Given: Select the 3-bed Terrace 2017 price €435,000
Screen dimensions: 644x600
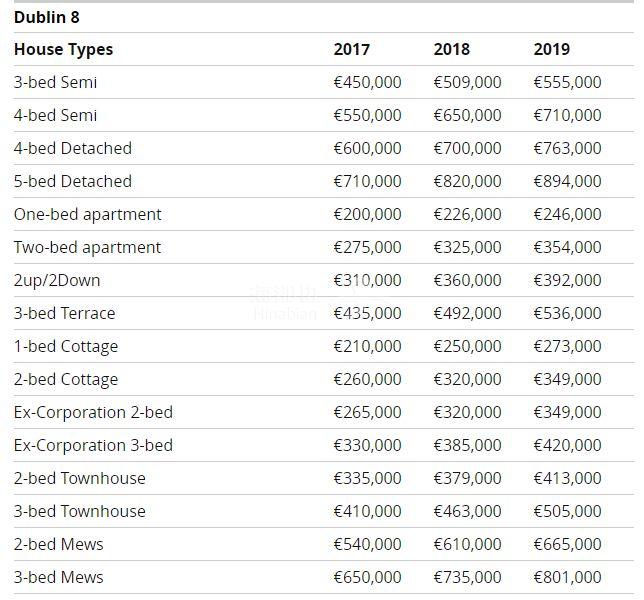Looking at the screenshot, I should pos(367,313).
